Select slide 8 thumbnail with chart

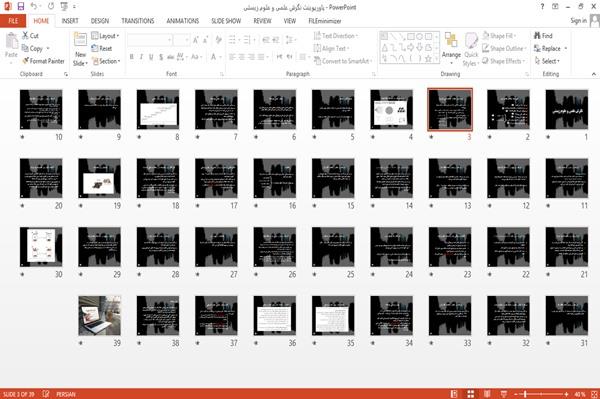158,109
